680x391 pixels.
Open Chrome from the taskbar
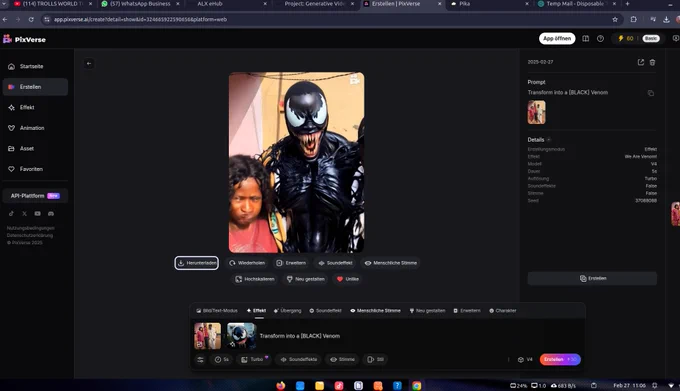tap(416, 385)
